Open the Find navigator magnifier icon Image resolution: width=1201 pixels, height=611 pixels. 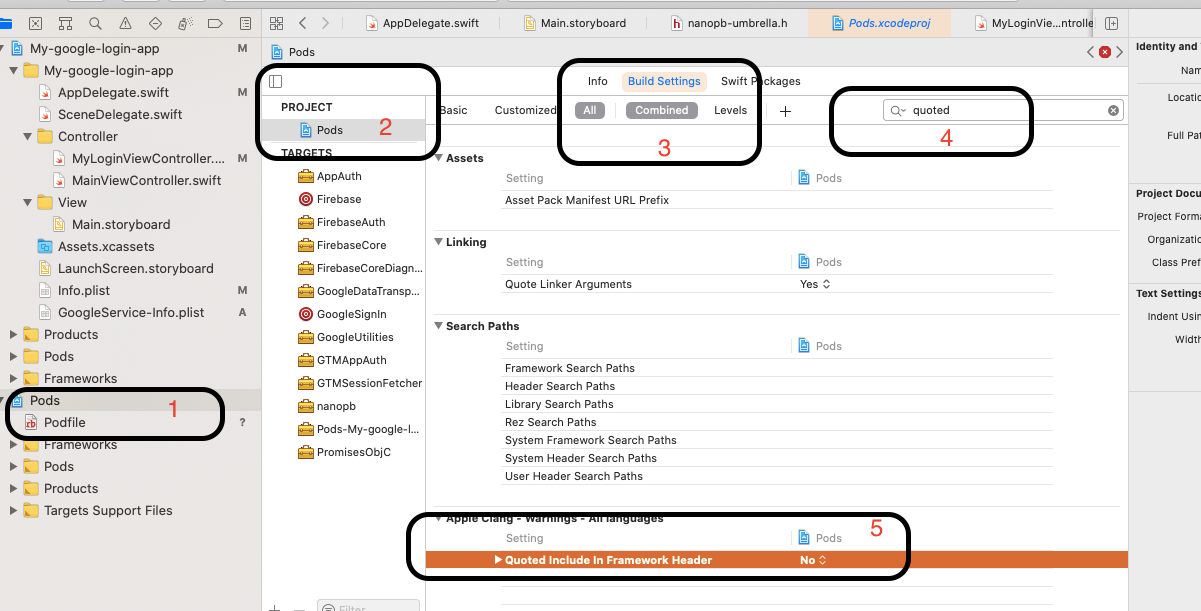point(95,22)
